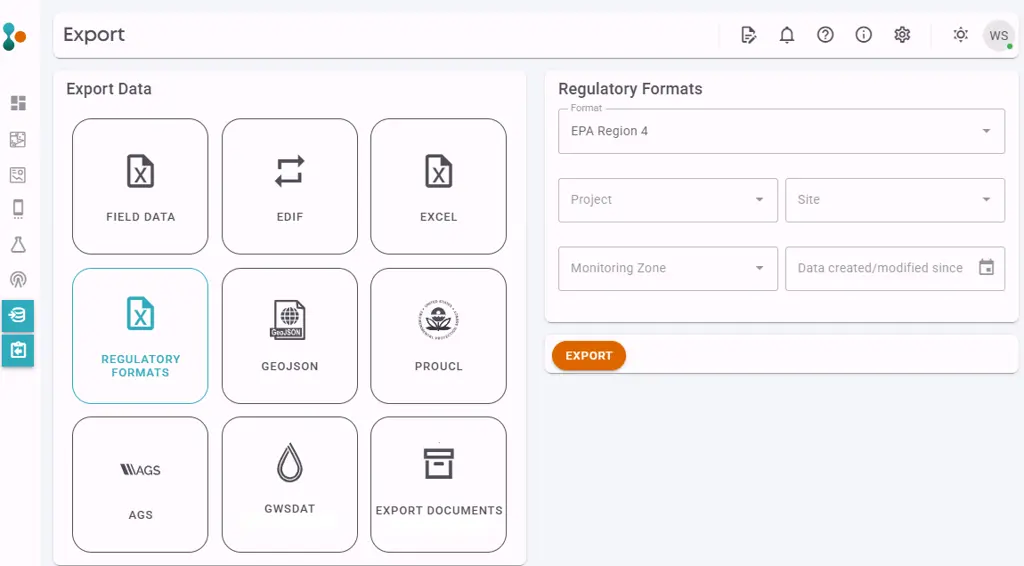Click the telemetry signal icon in sidebar
The width and height of the screenshot is (1024, 566).
coord(18,280)
